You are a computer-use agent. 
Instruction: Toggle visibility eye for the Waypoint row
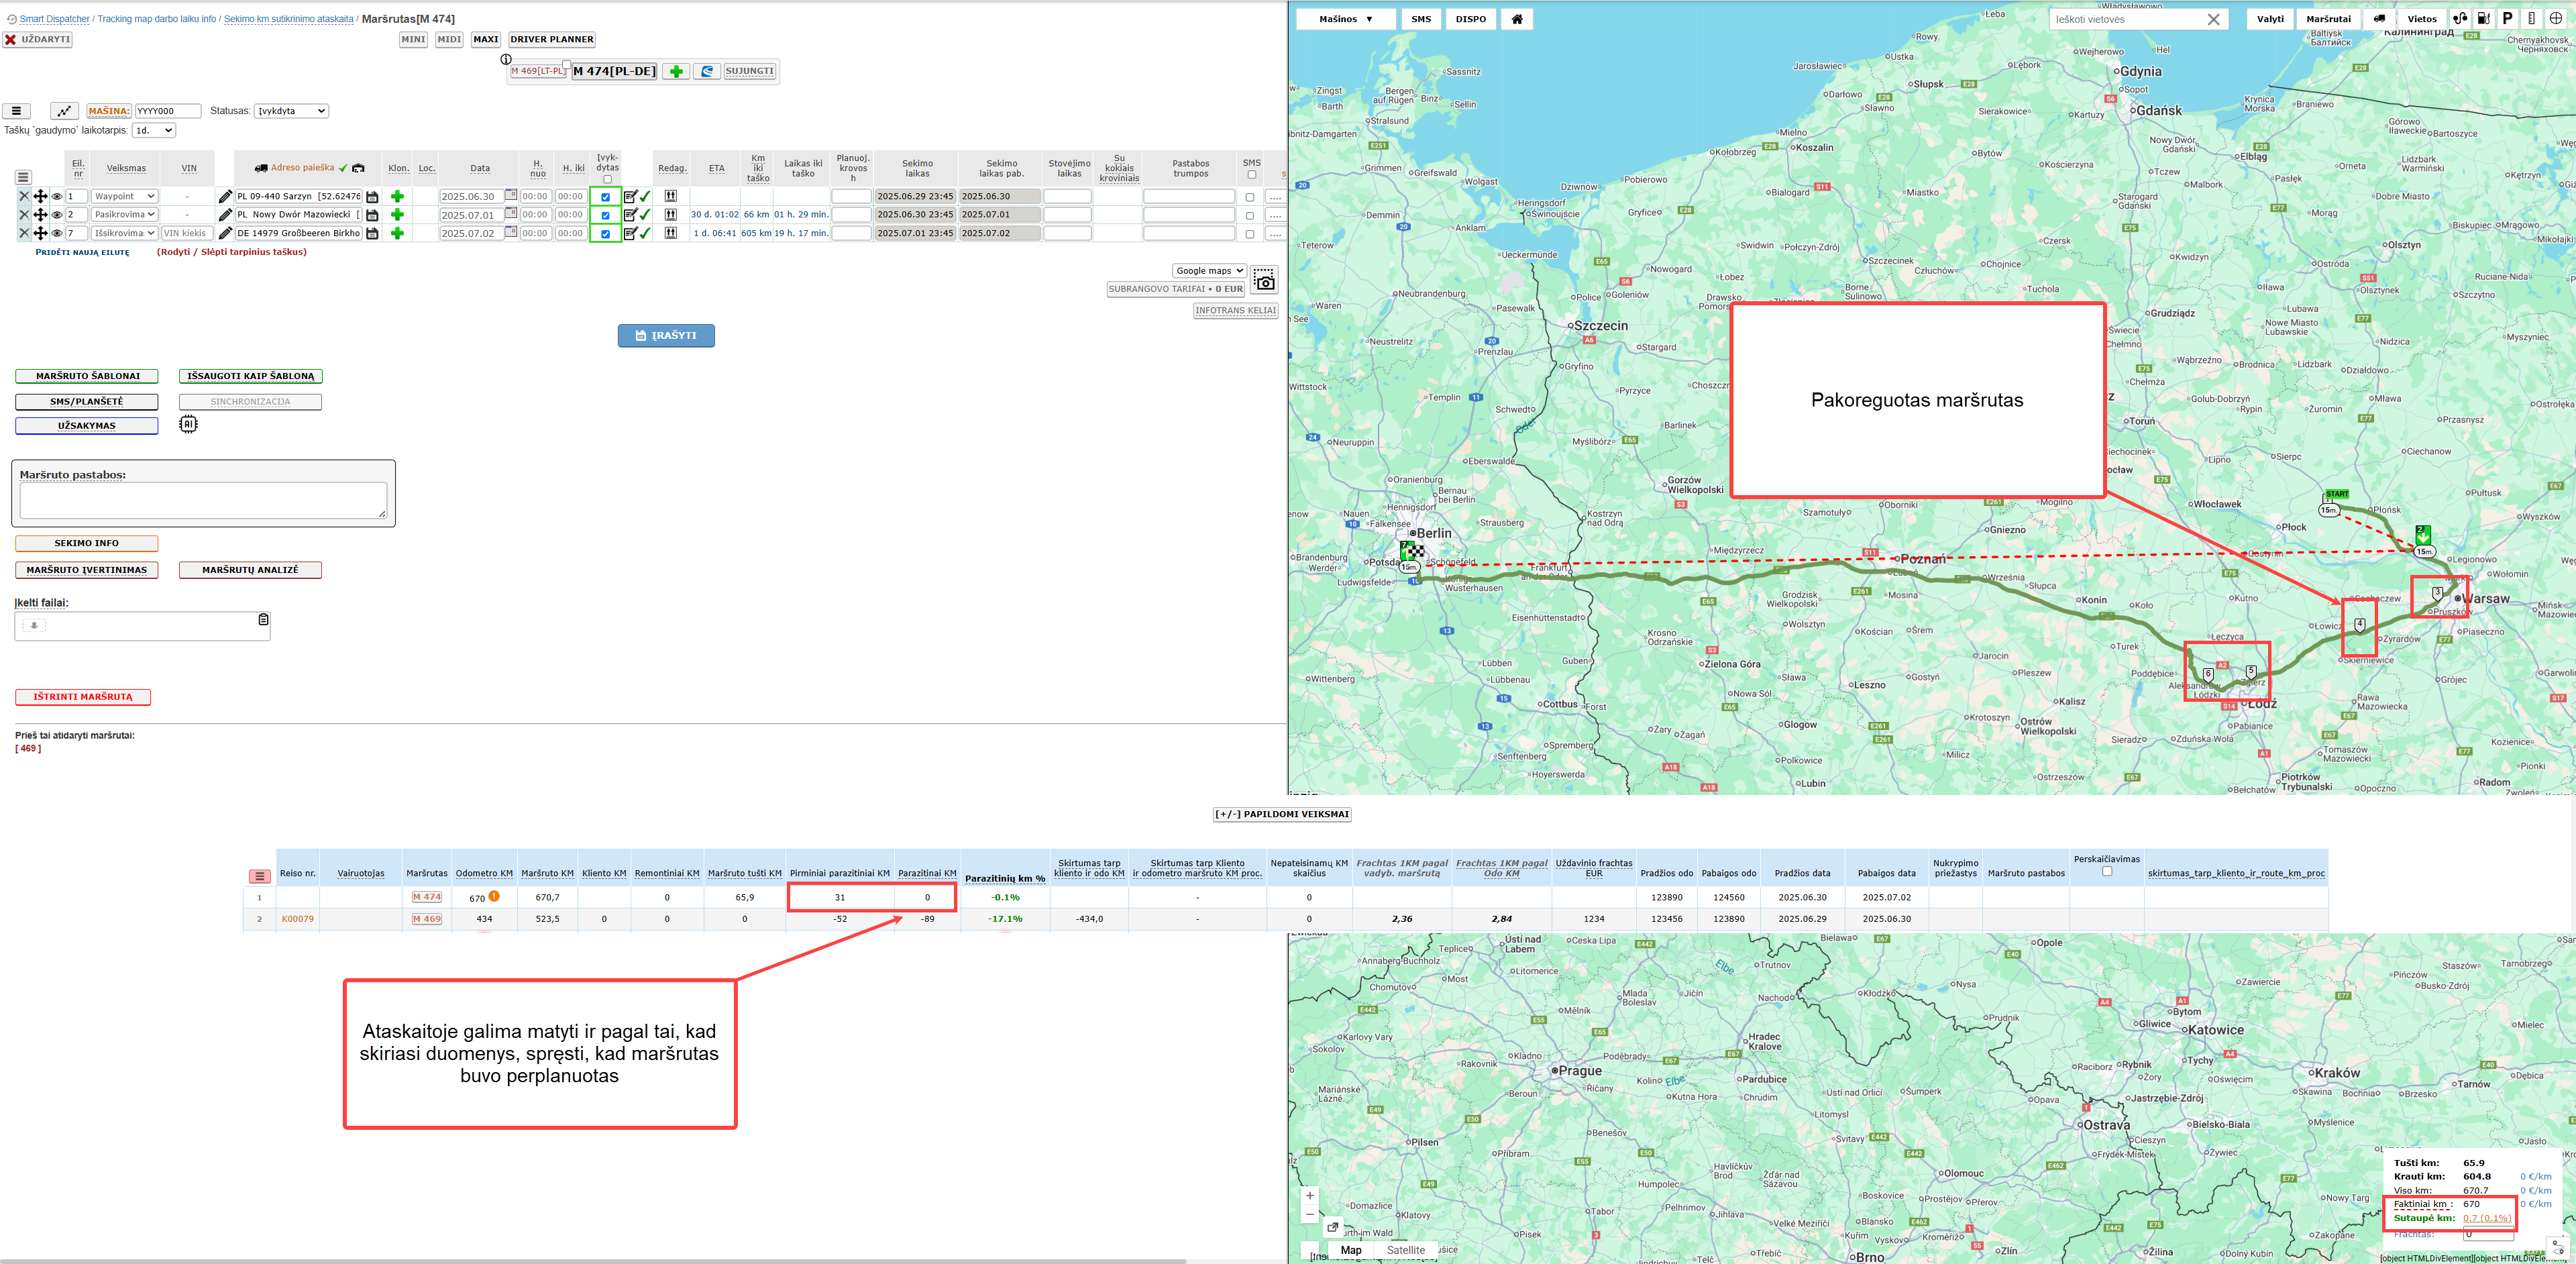pos(57,196)
